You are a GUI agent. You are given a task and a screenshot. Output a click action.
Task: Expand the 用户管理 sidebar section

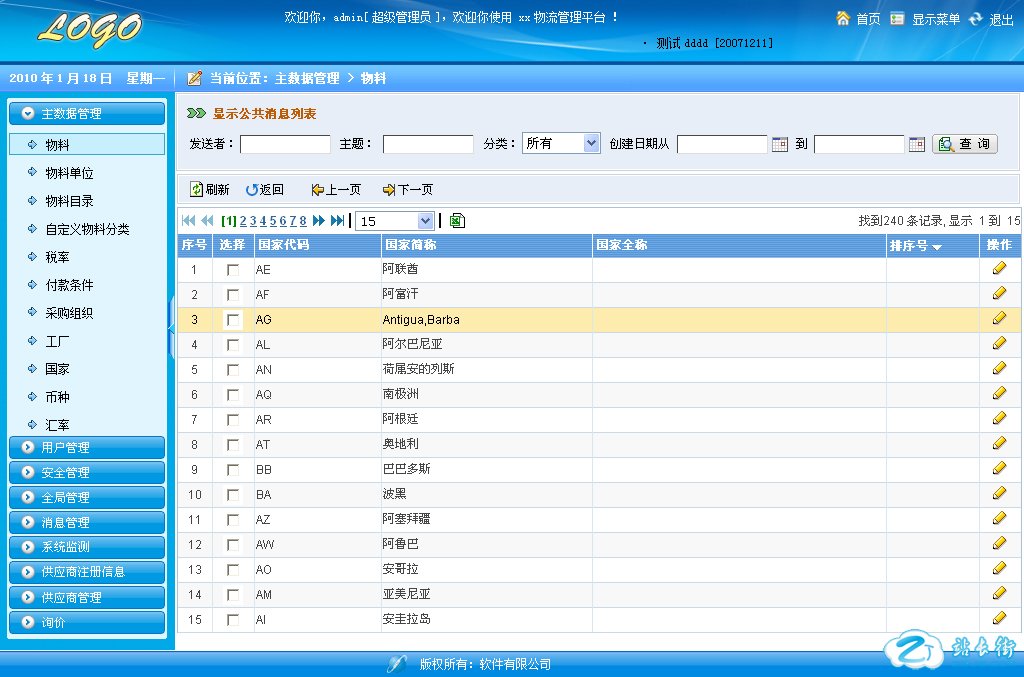coord(86,447)
